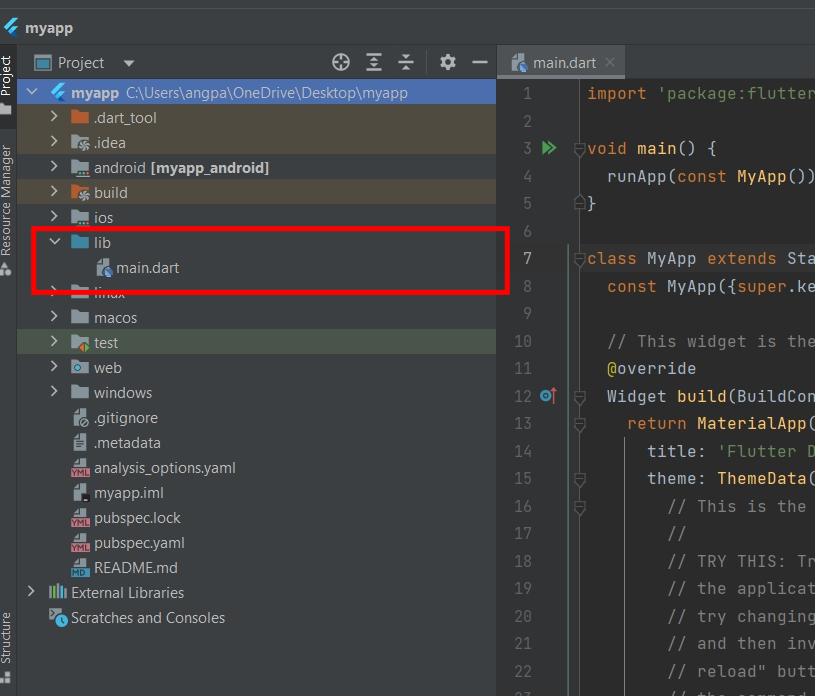
Task: Click the Flutter icon next to myapp title
Action: (x=12, y=27)
